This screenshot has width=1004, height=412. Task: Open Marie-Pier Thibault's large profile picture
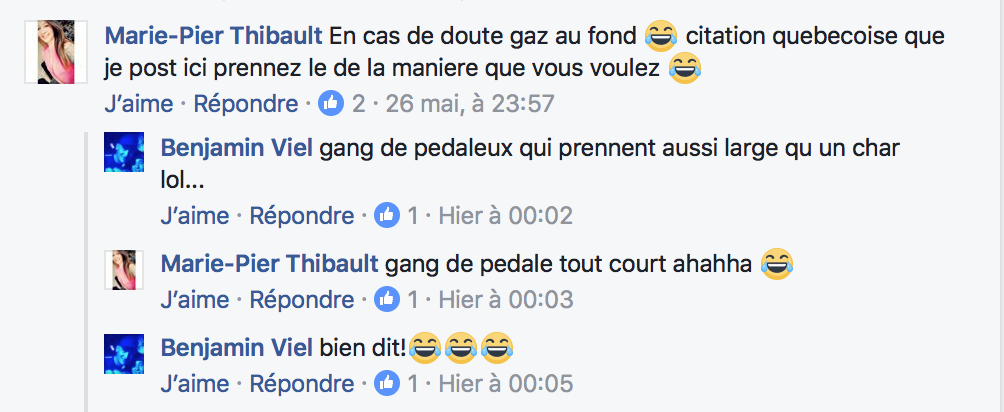coord(56,51)
